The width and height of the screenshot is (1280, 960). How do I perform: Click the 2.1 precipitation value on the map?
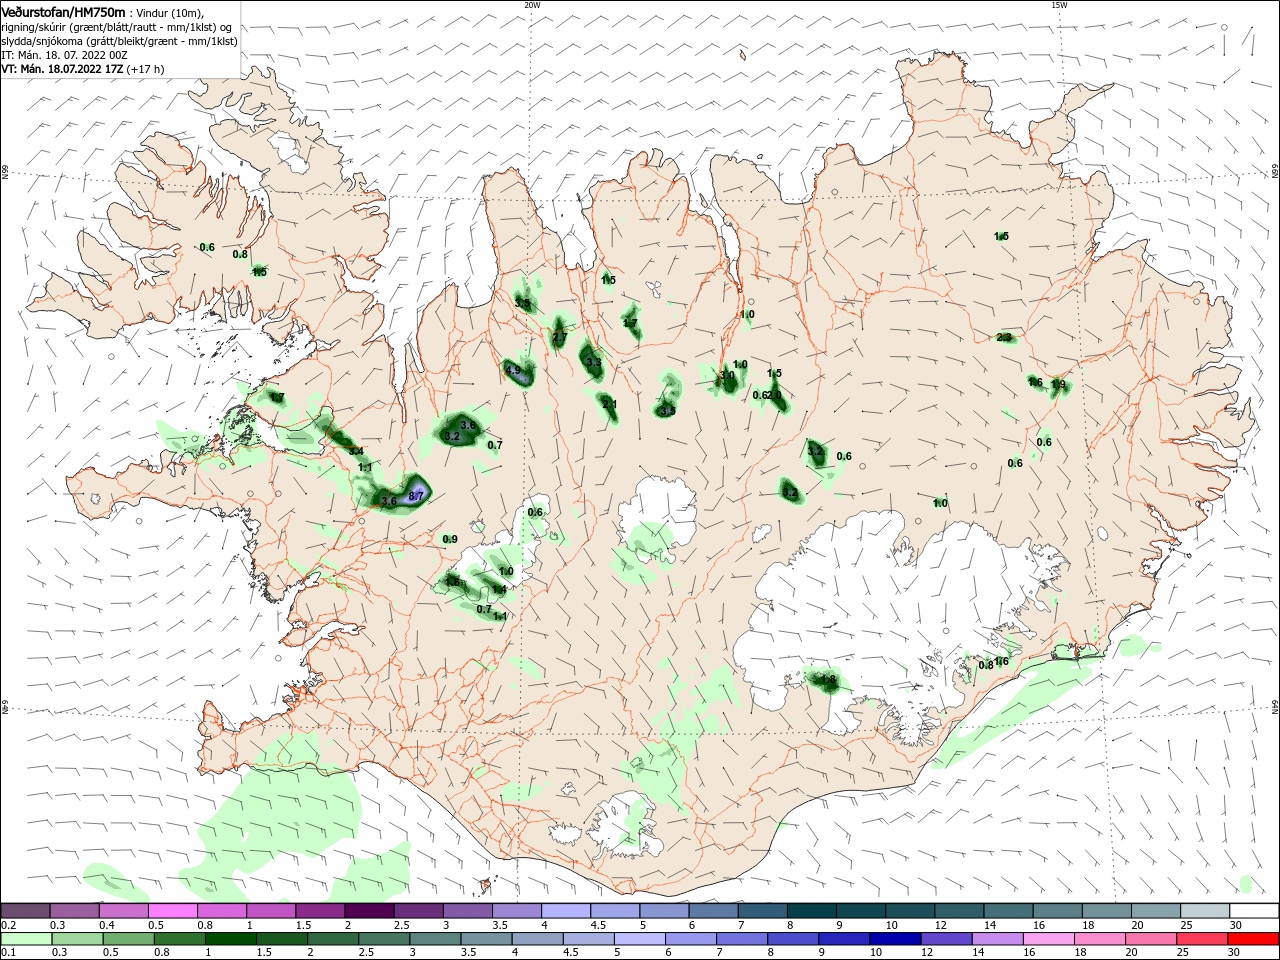(609, 404)
